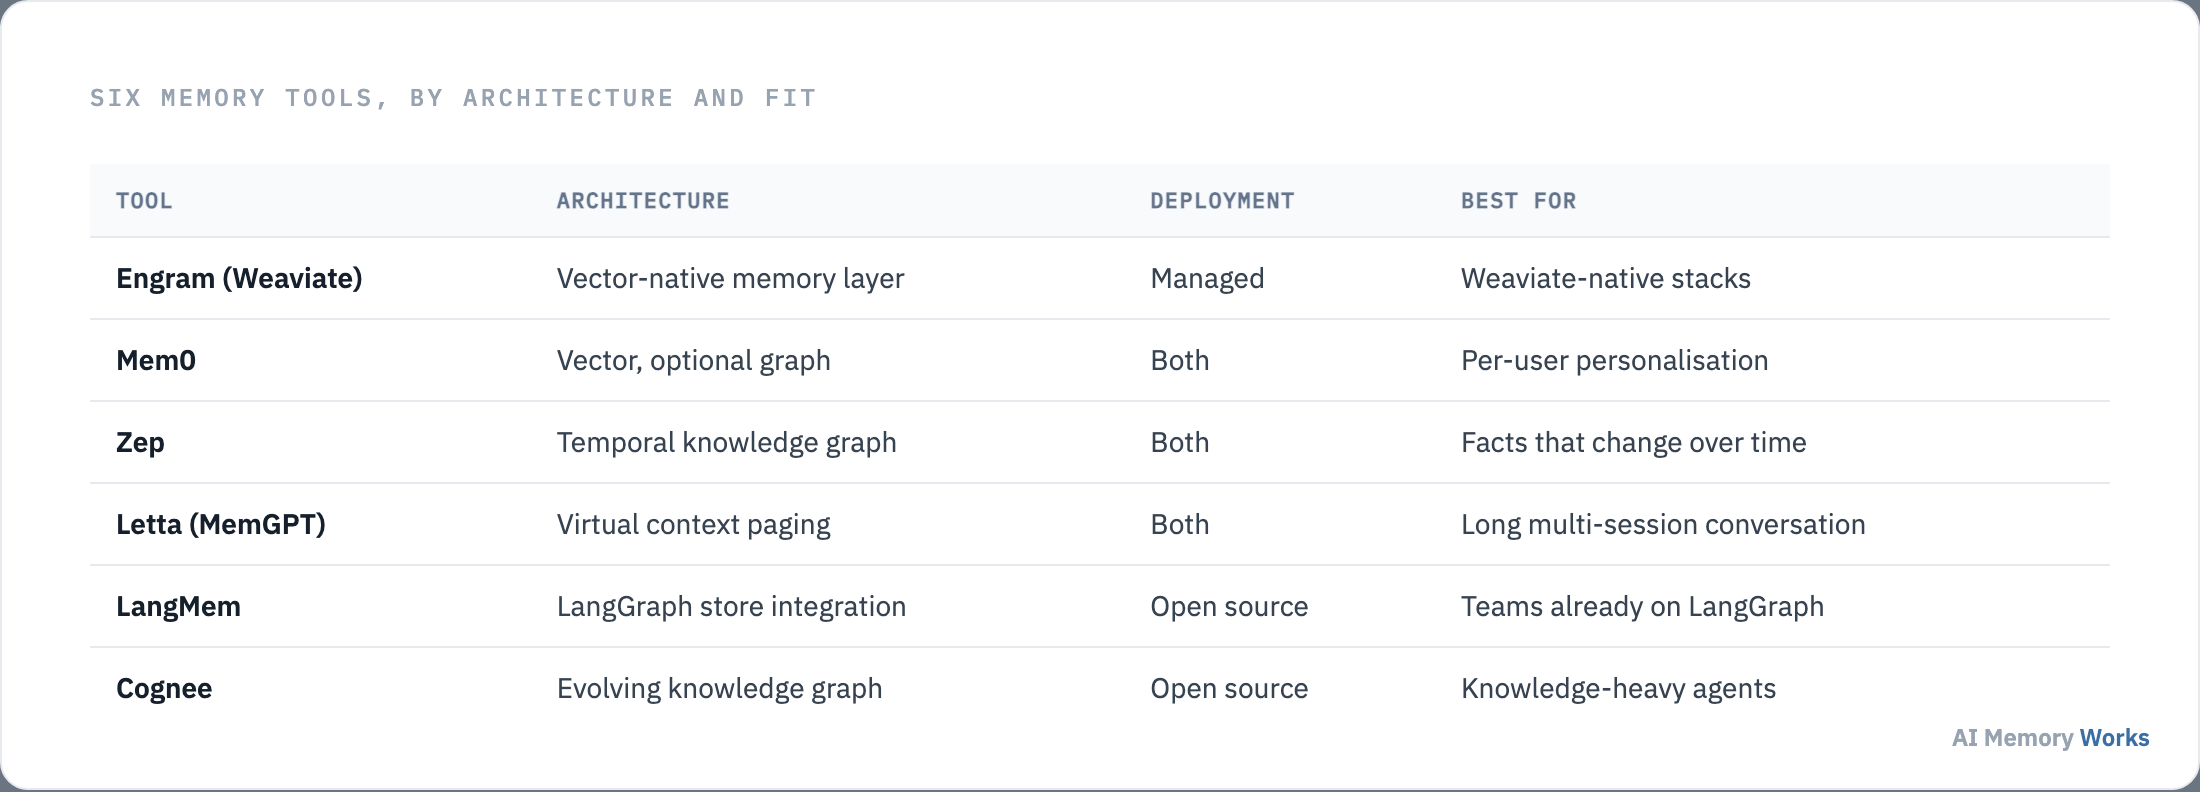Viewport: 2200px width, 792px height.
Task: Click 'Both' in the Zep row
Action: coord(1180,443)
